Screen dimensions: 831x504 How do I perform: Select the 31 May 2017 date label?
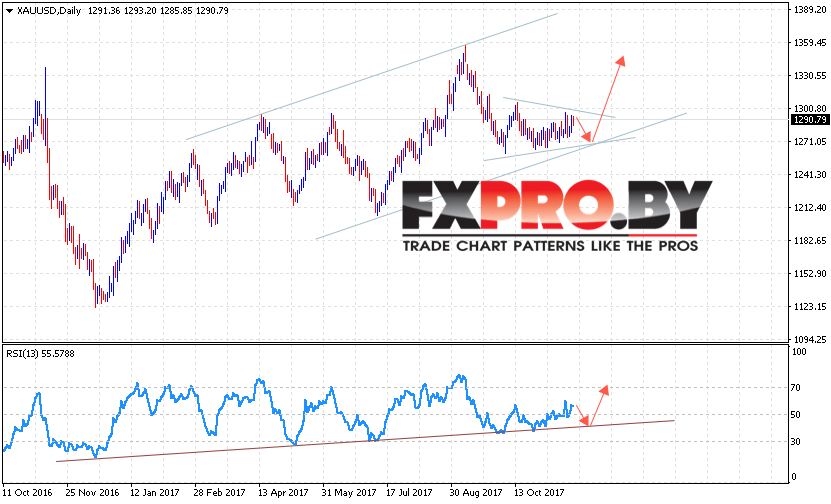click(x=349, y=493)
